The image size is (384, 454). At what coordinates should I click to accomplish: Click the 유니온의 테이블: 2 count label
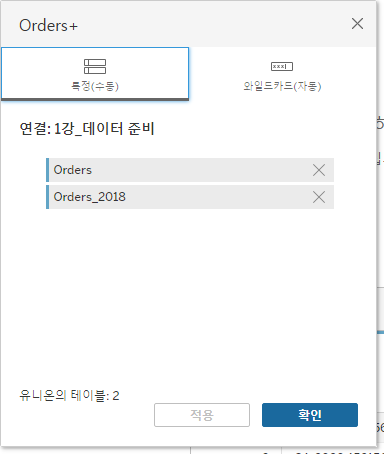pyautogui.click(x=69, y=396)
